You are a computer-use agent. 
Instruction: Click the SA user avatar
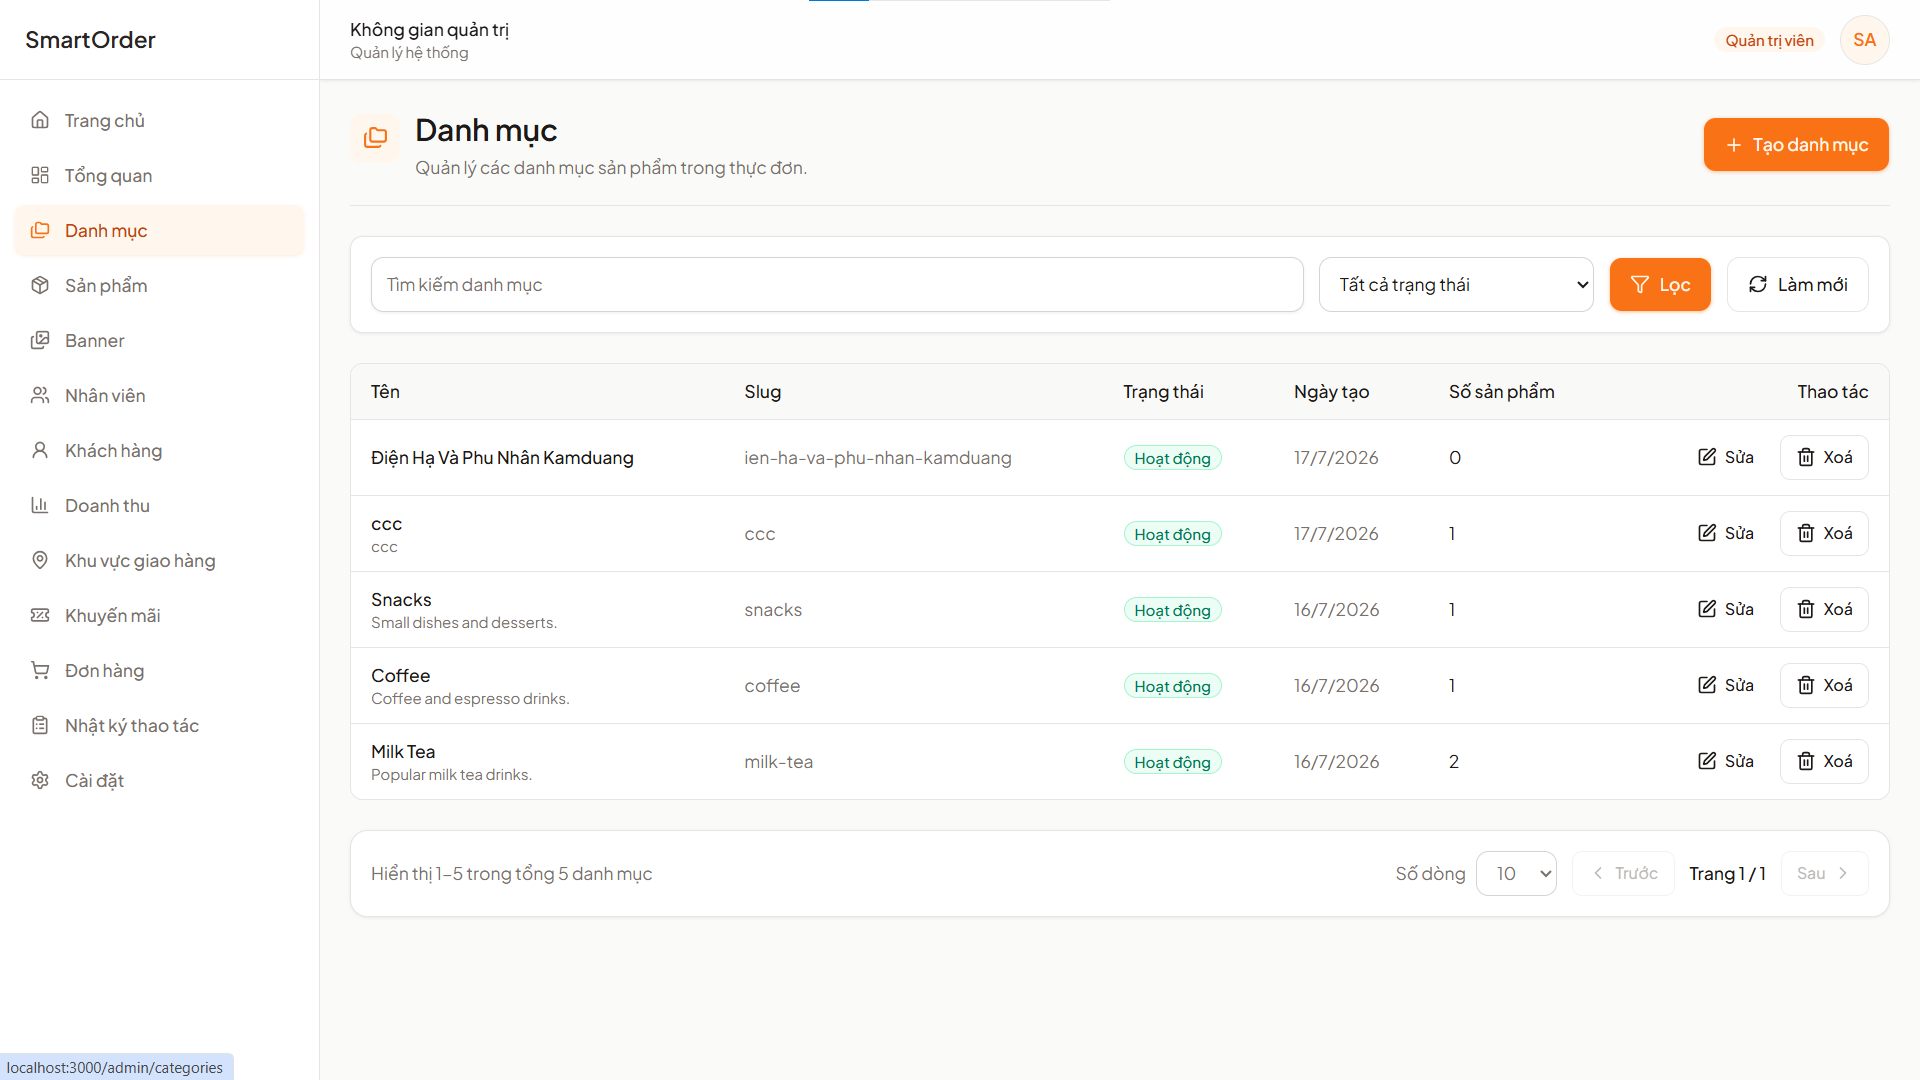pos(1864,40)
